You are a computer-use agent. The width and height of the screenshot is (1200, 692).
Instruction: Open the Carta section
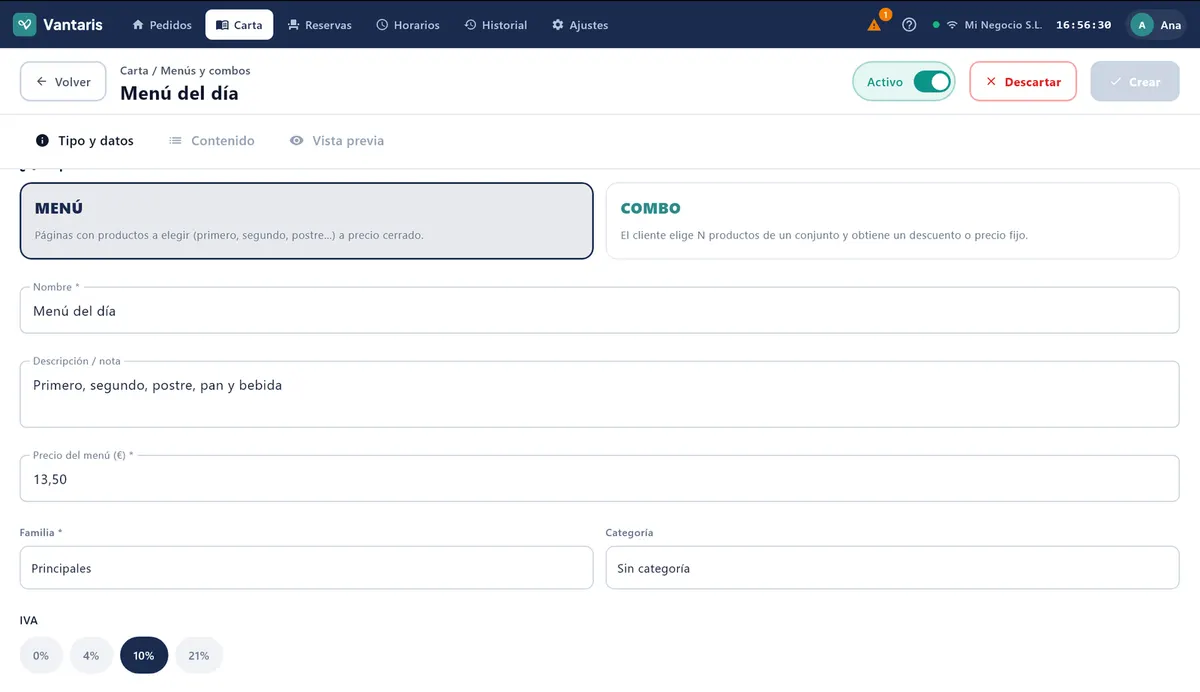coord(239,25)
